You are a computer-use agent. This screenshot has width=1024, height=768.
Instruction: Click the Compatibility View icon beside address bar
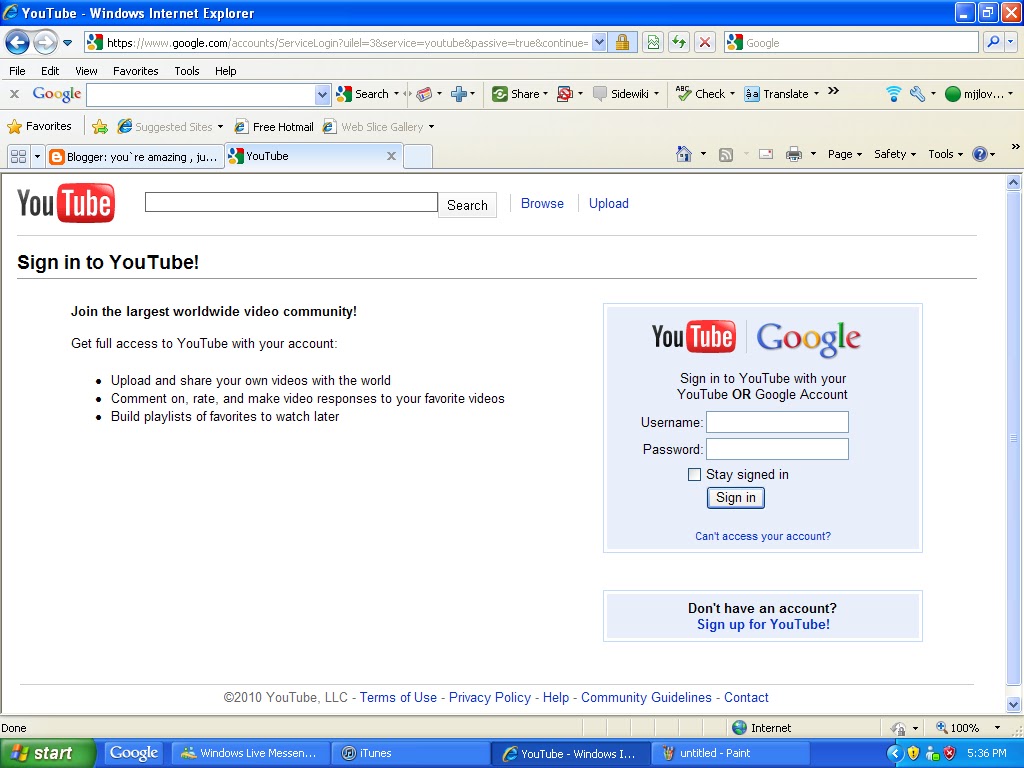click(653, 43)
